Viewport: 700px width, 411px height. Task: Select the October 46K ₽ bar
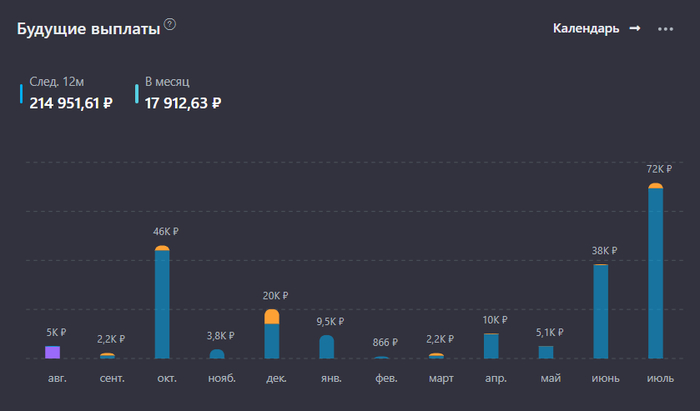pyautogui.click(x=162, y=305)
